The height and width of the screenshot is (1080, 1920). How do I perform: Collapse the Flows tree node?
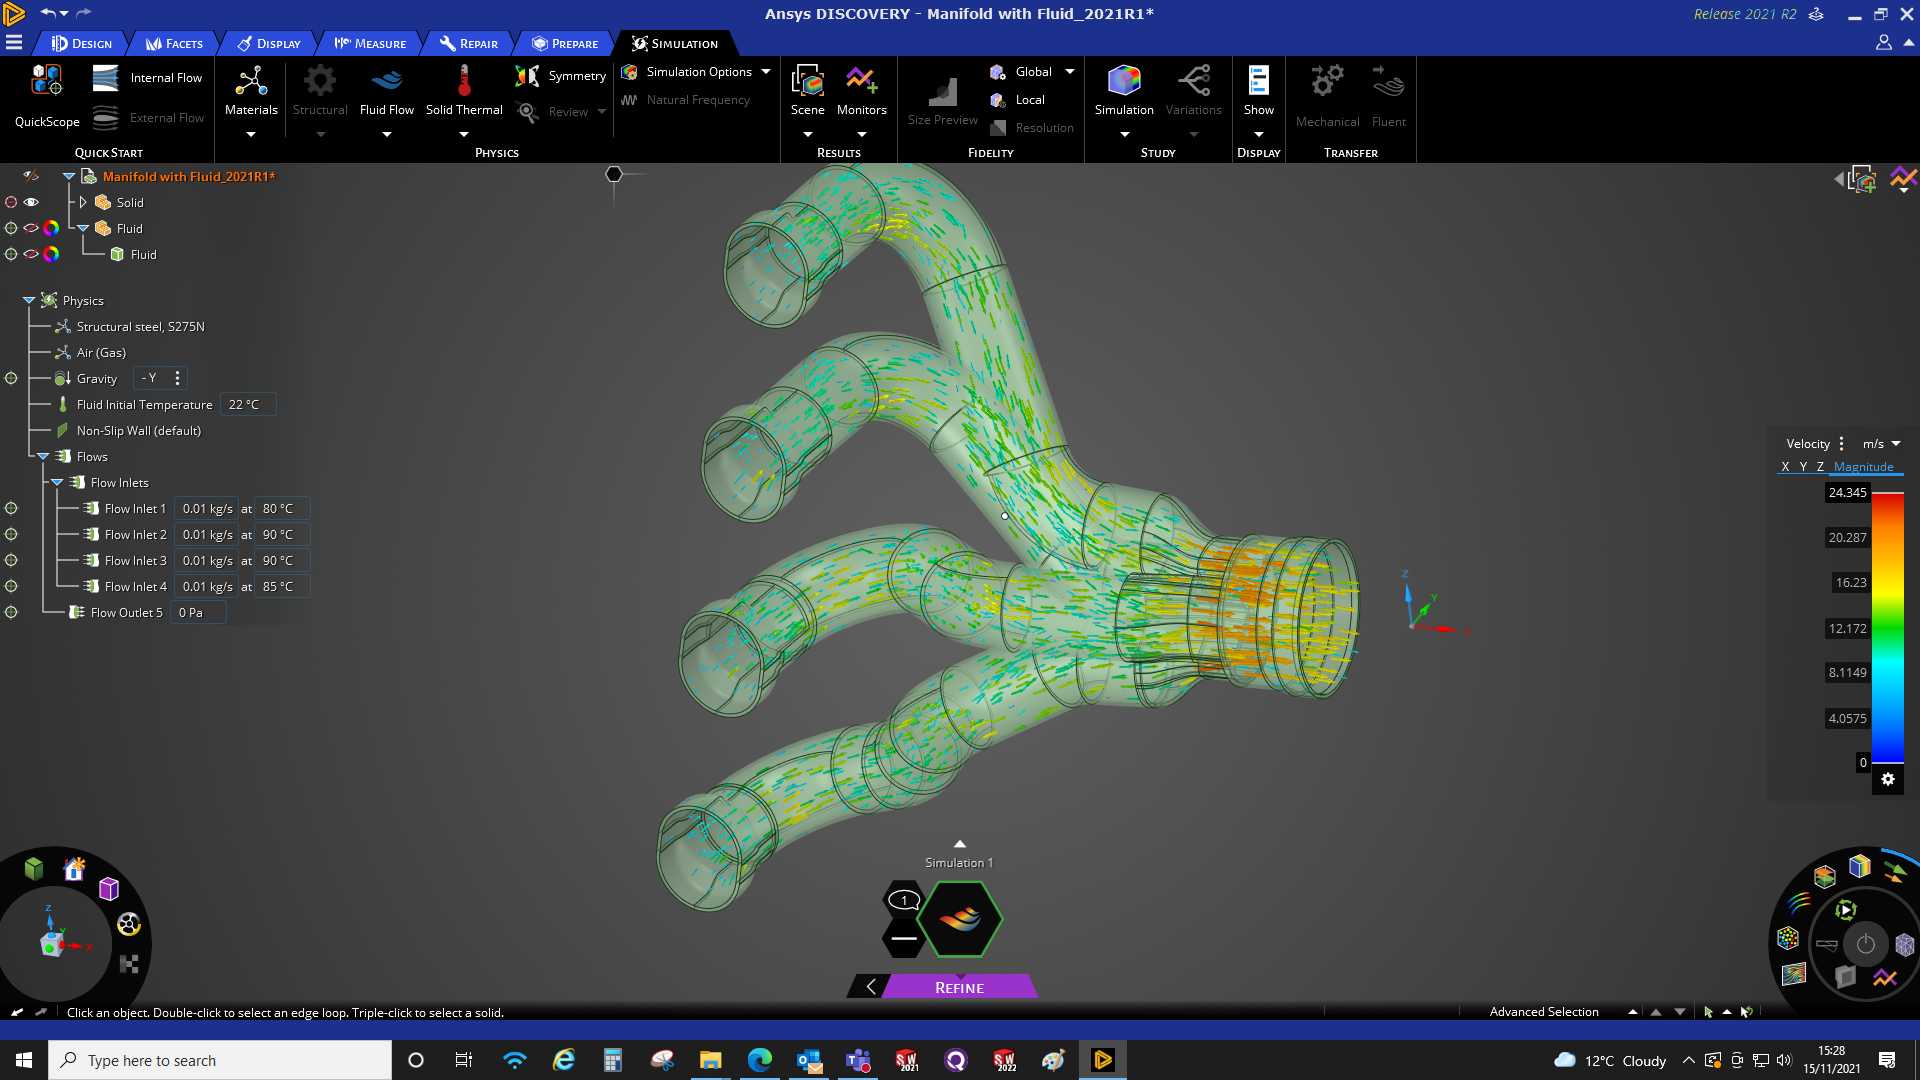tap(43, 456)
